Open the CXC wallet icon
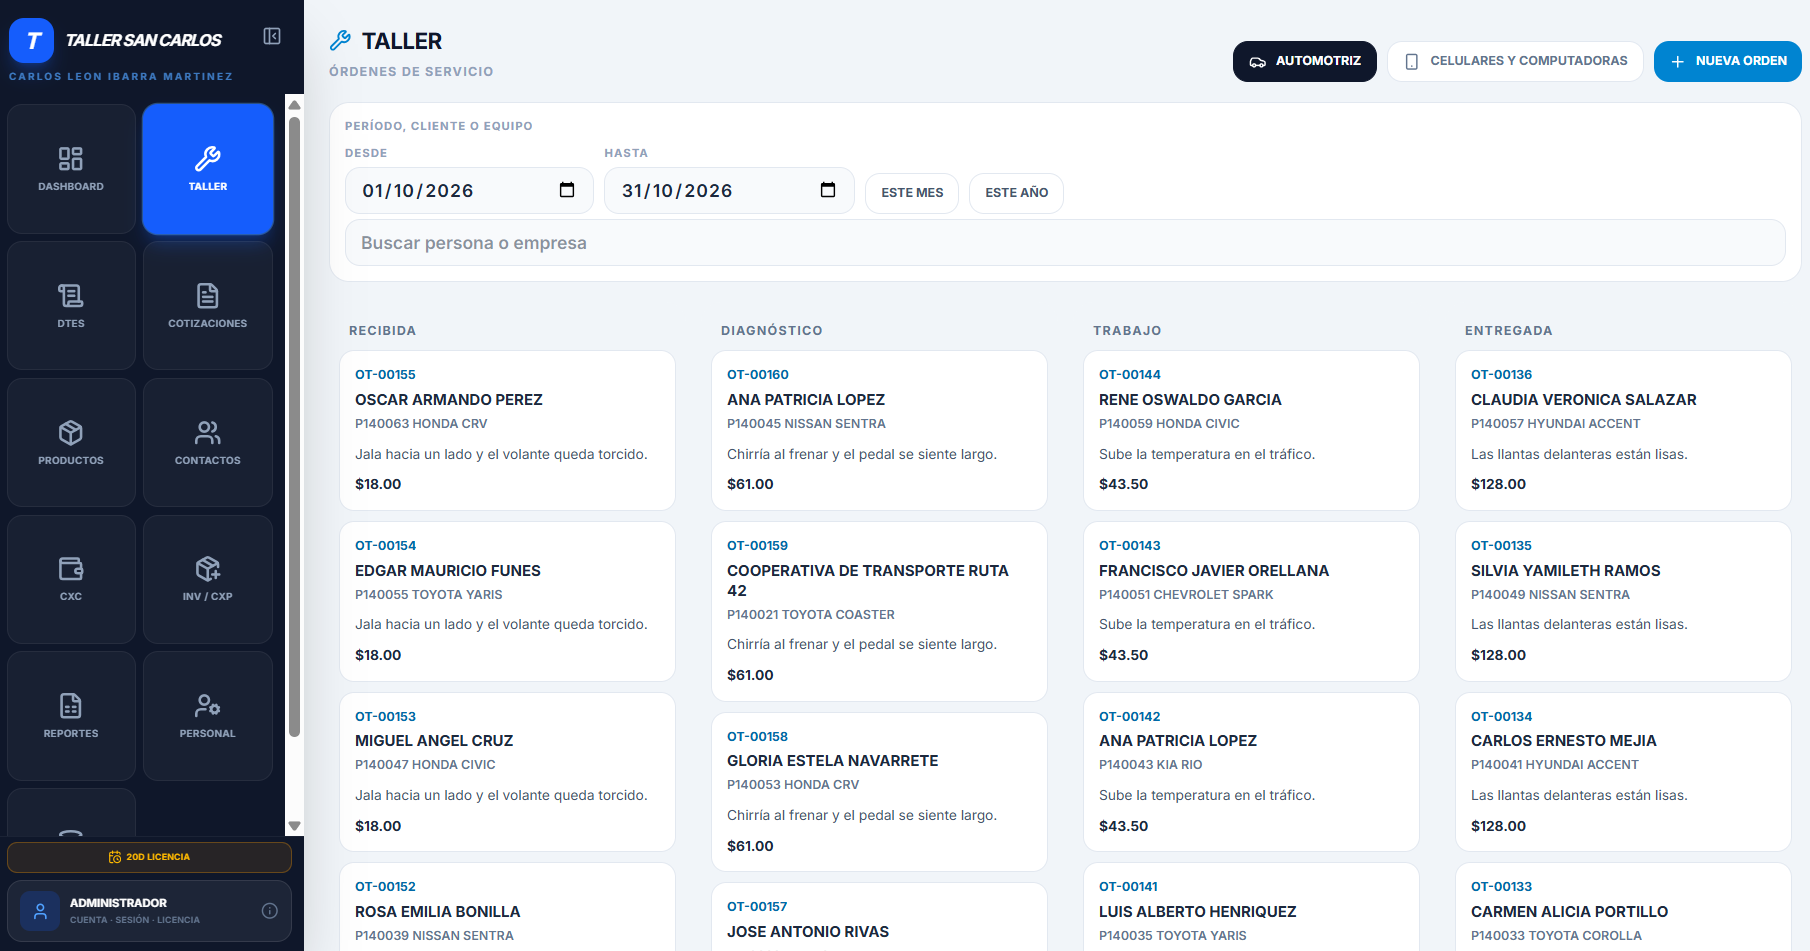Viewport: 1810px width, 951px height. pos(71,569)
